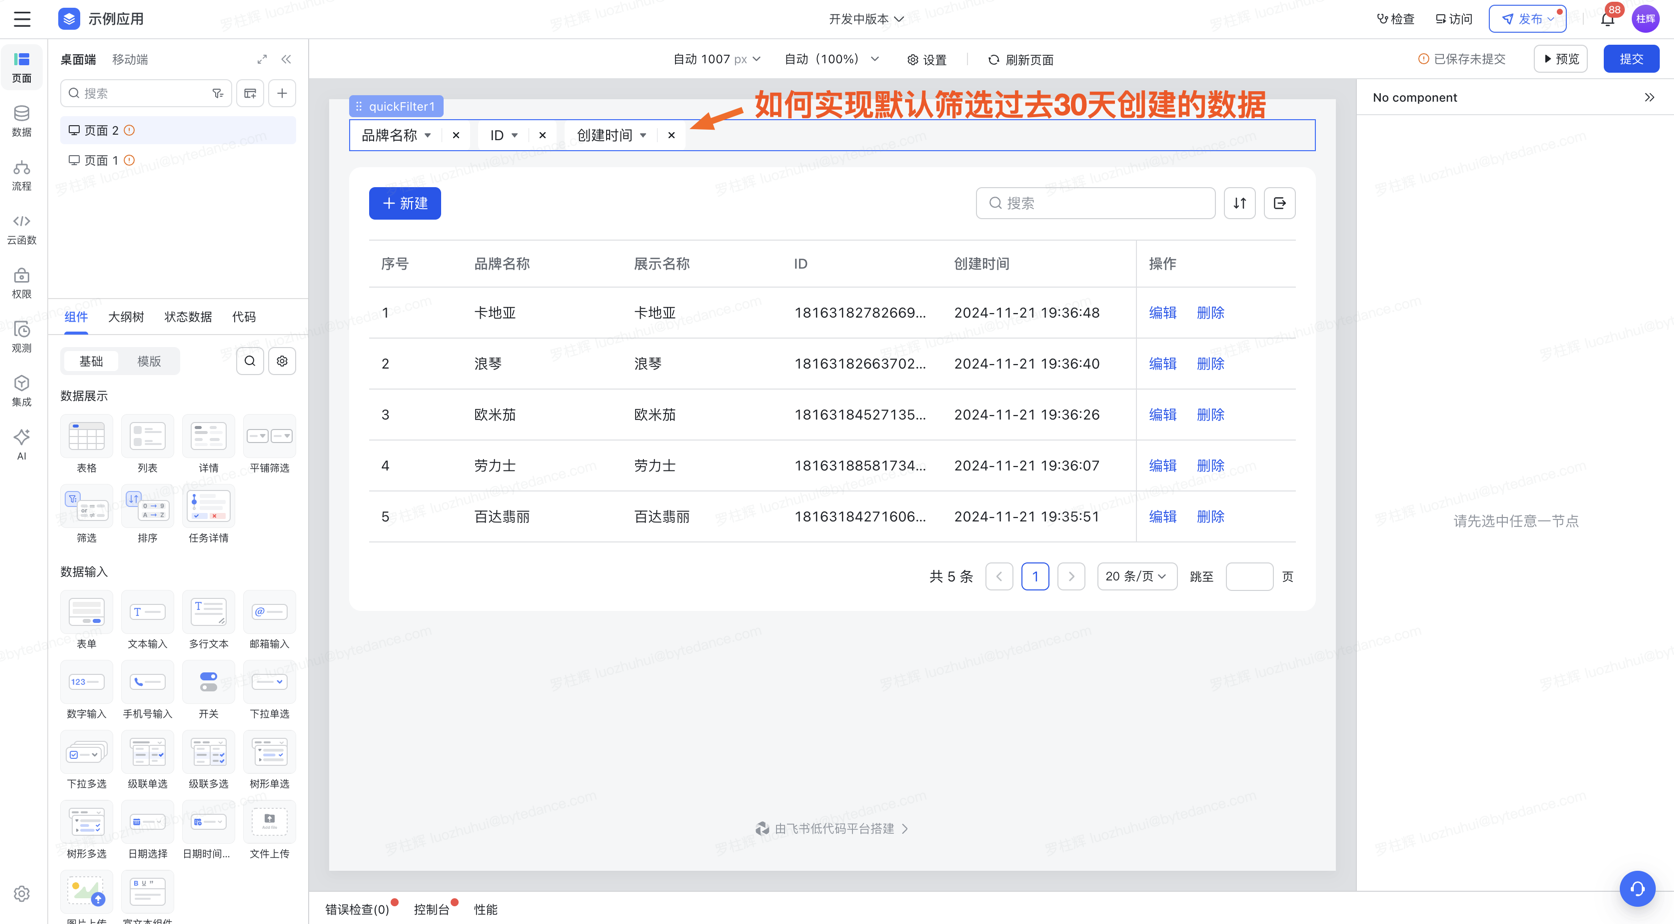1674x924 pixels.
Task: Open ID filter dropdown
Action: (x=504, y=135)
